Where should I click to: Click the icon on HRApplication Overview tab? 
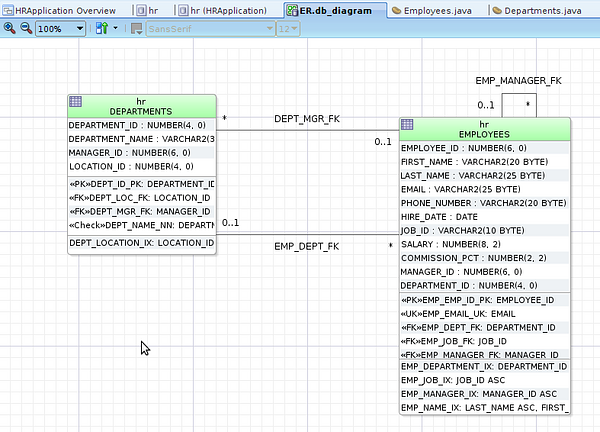pos(8,9)
